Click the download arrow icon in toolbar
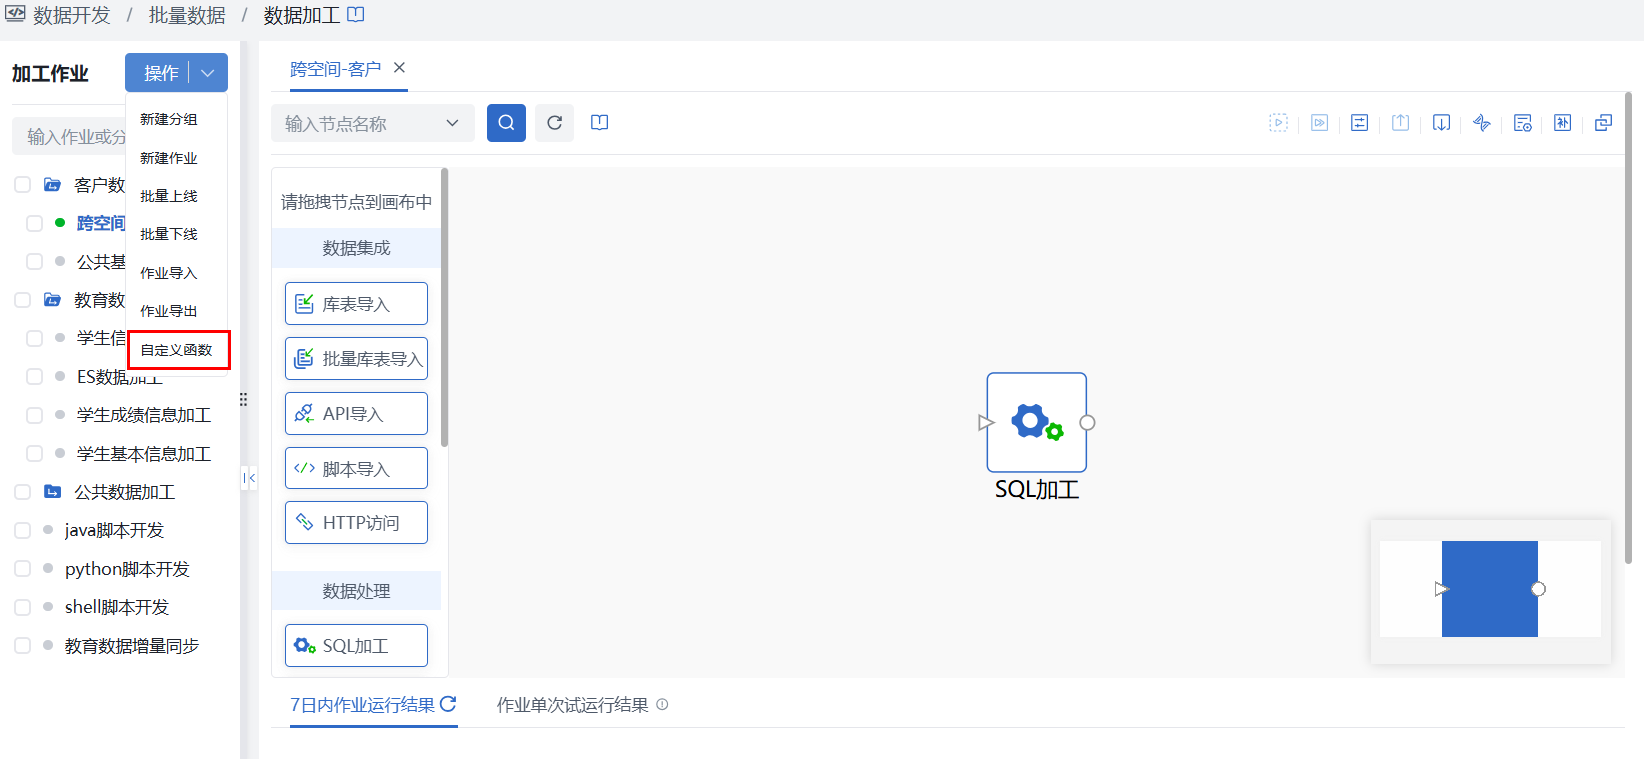Viewport: 1644px width, 759px height. [1441, 123]
